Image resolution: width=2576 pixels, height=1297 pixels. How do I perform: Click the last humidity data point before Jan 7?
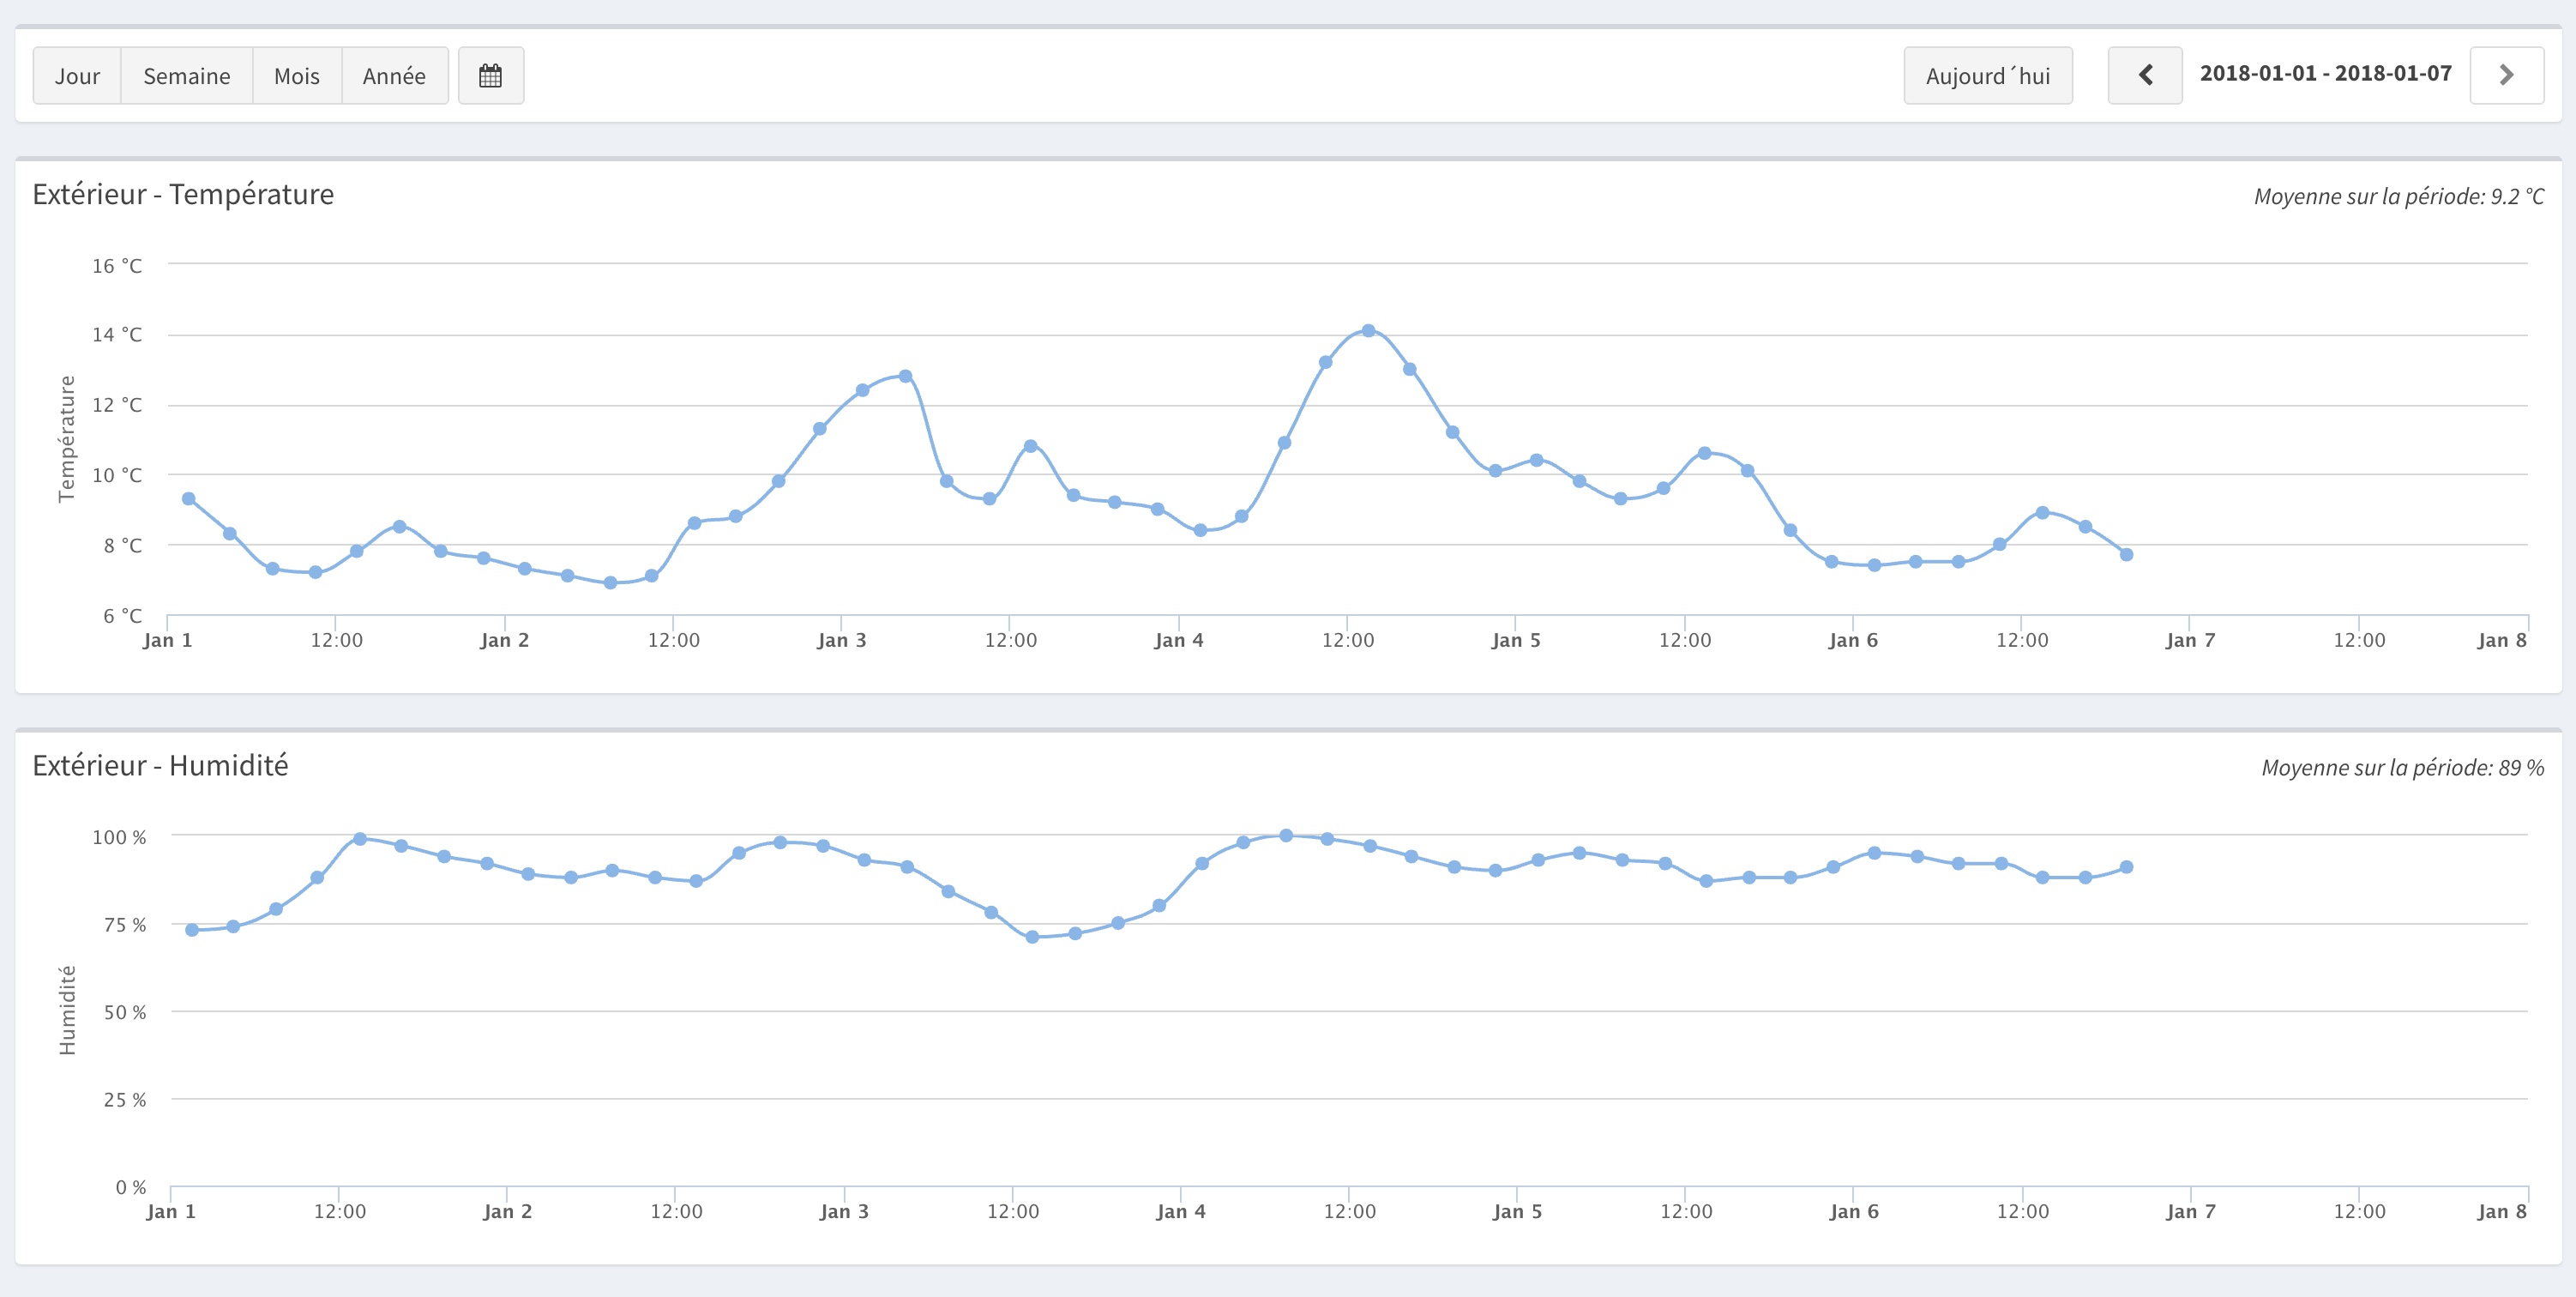click(x=2126, y=867)
